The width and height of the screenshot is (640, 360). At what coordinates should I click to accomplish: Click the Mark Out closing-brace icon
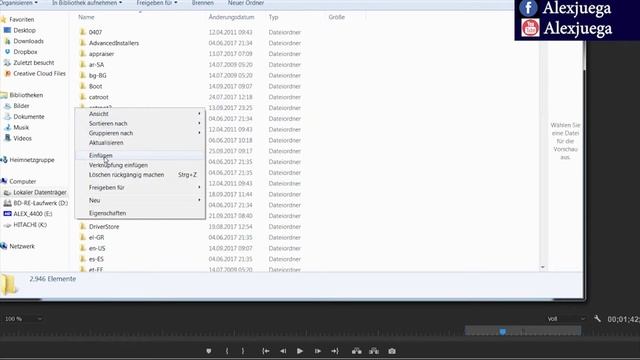243,351
